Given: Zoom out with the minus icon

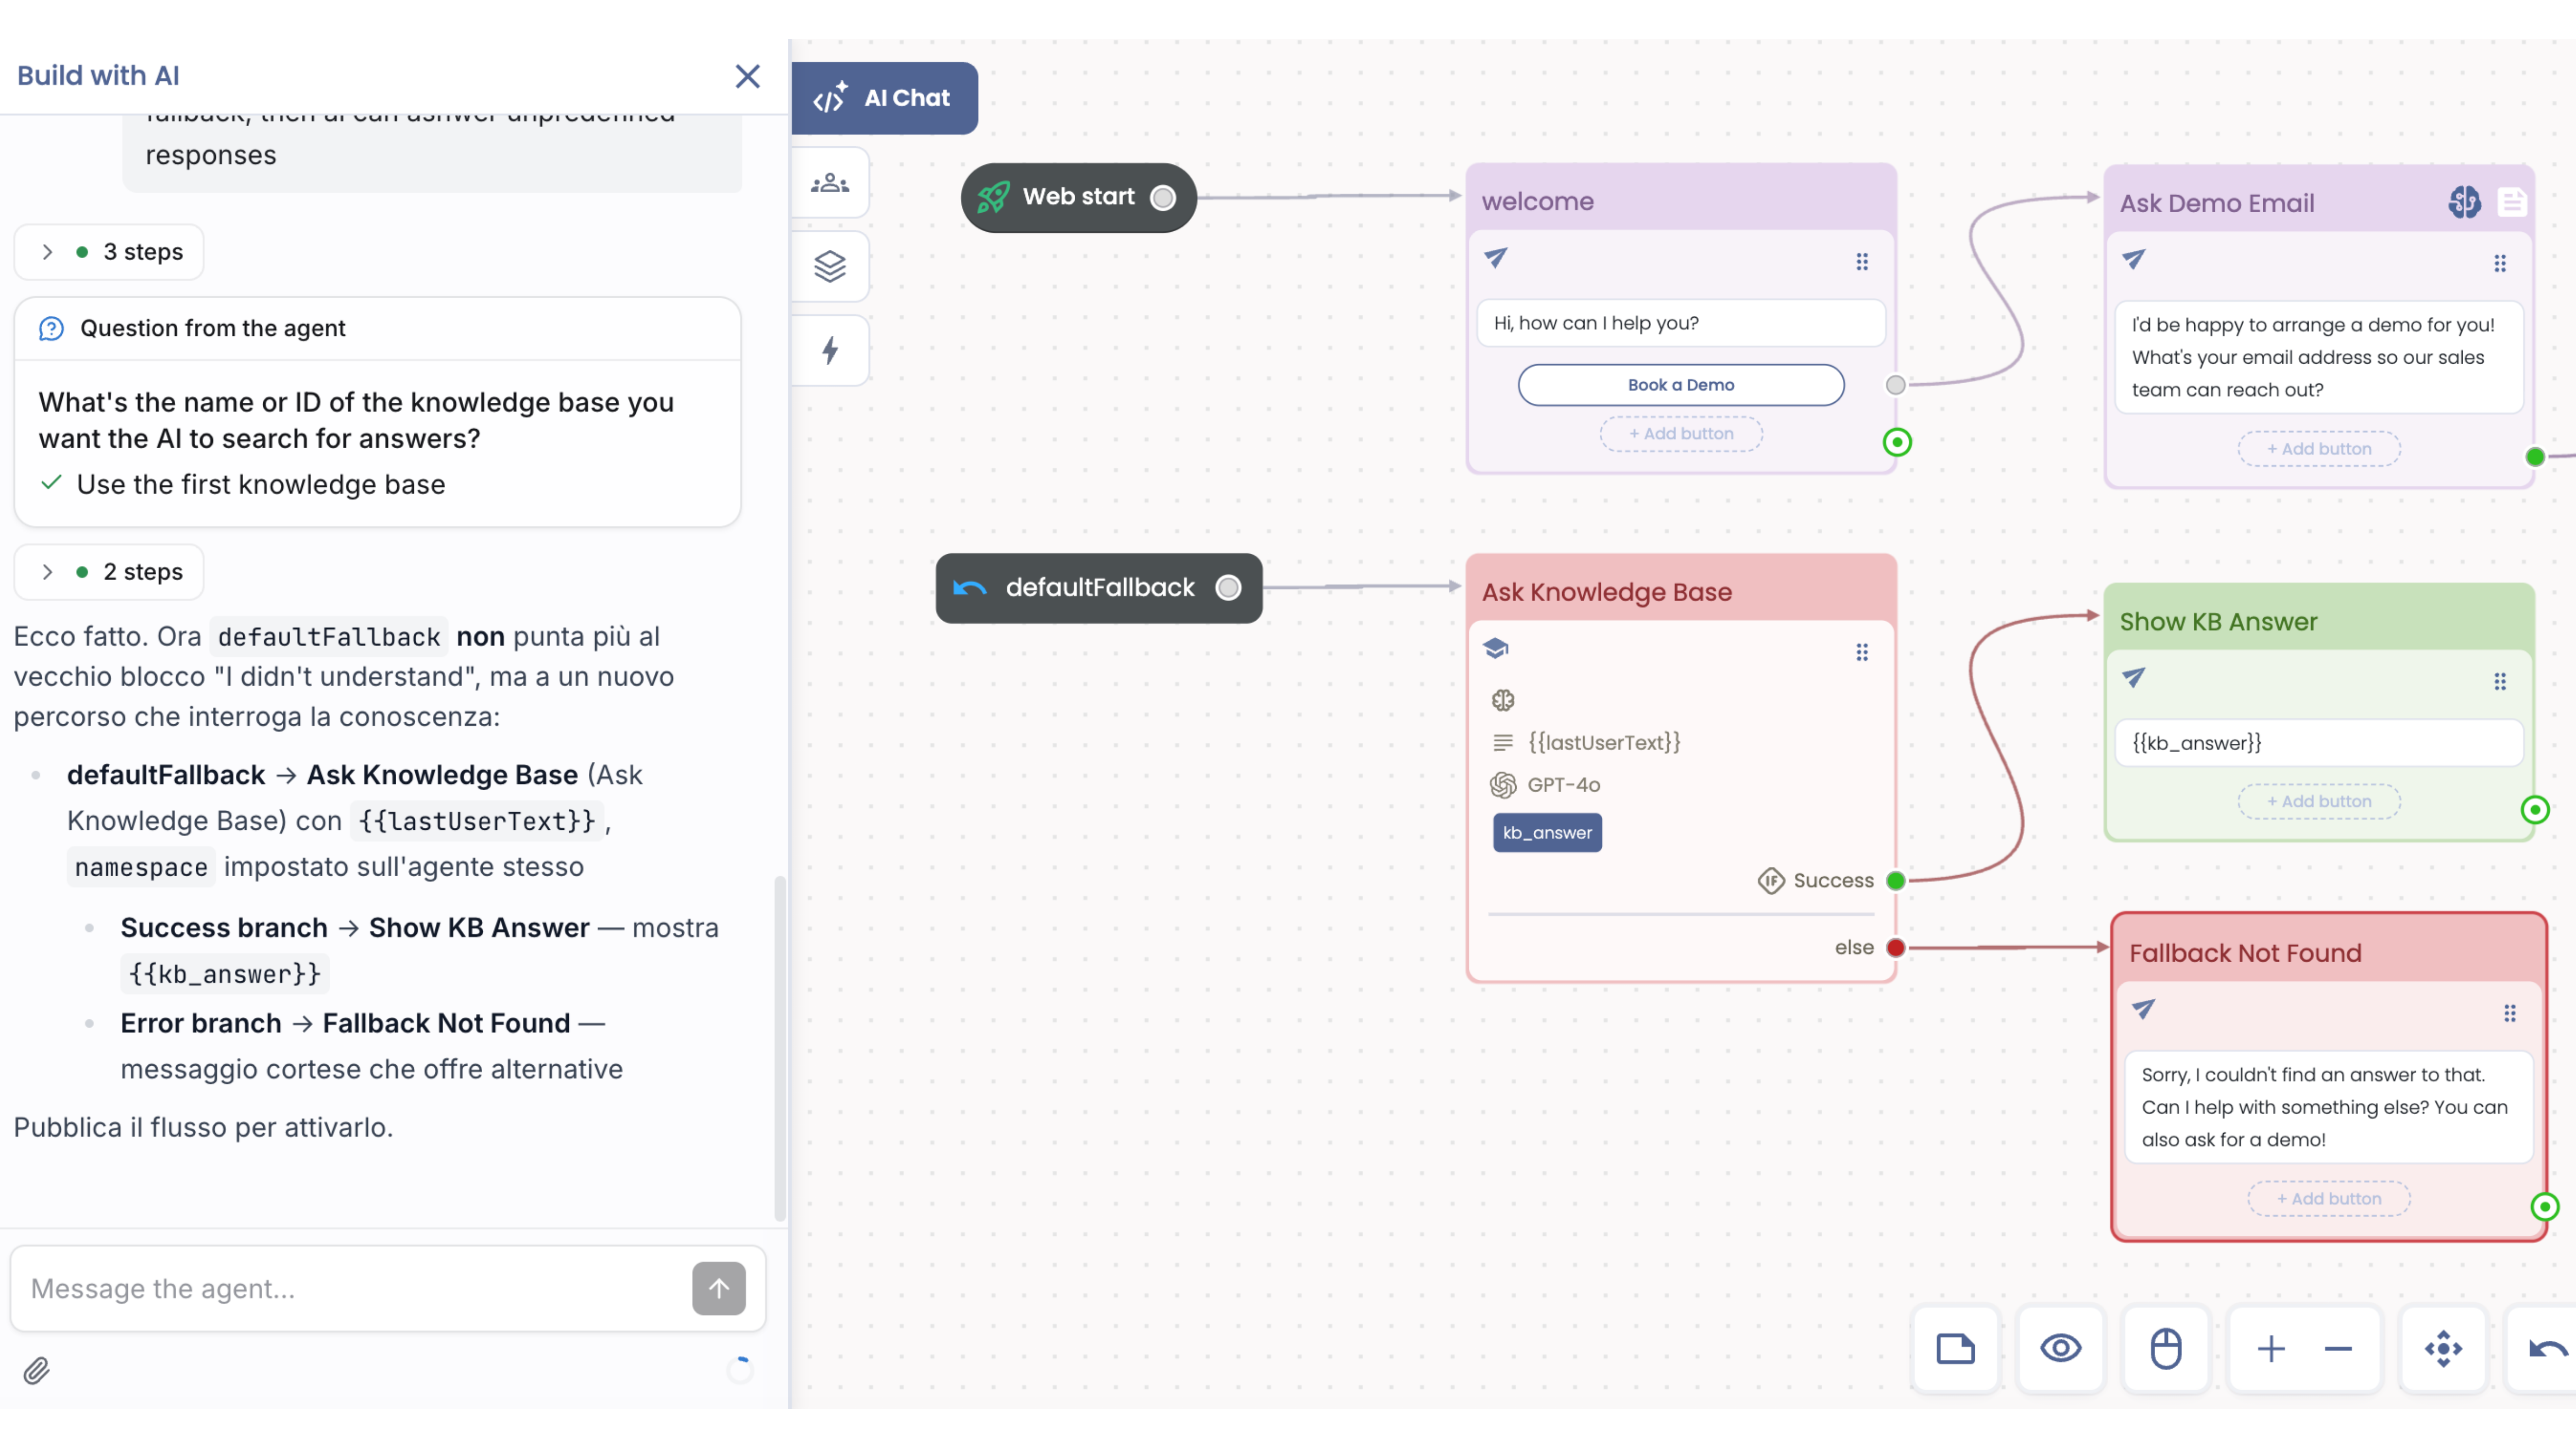Looking at the screenshot, I should click(x=2337, y=1349).
